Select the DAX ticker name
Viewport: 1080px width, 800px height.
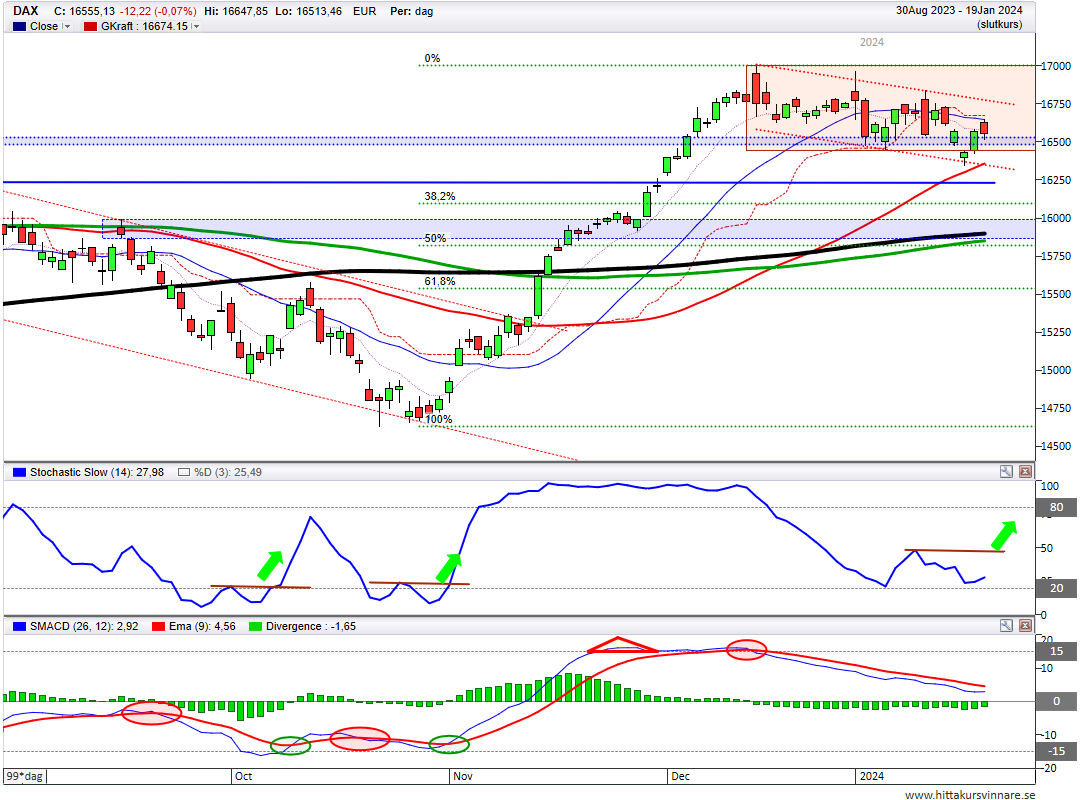(x=25, y=11)
